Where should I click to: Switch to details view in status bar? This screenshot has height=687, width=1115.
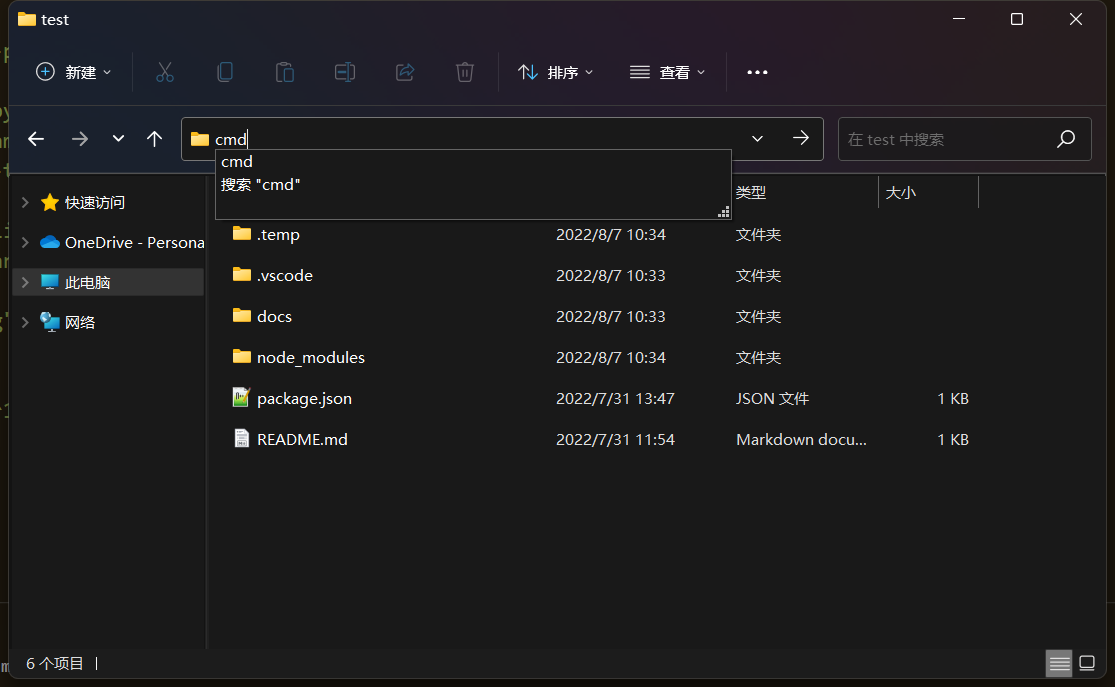tap(1059, 663)
